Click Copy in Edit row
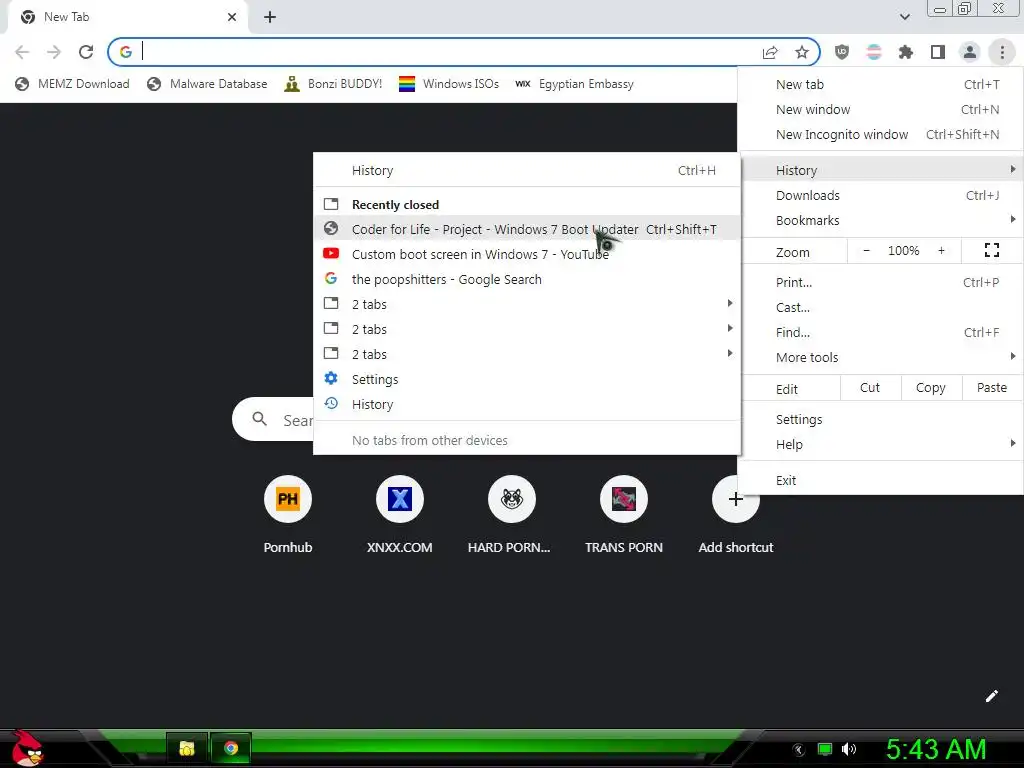The height and width of the screenshot is (768, 1024). 931,388
